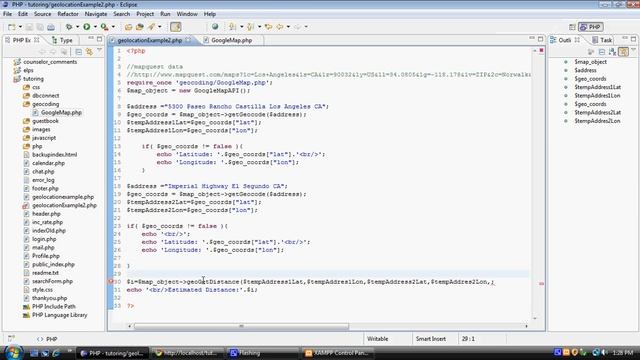The width and height of the screenshot is (640, 360).
Task: Open the New file dropdown arrow
Action: [x=20, y=27]
